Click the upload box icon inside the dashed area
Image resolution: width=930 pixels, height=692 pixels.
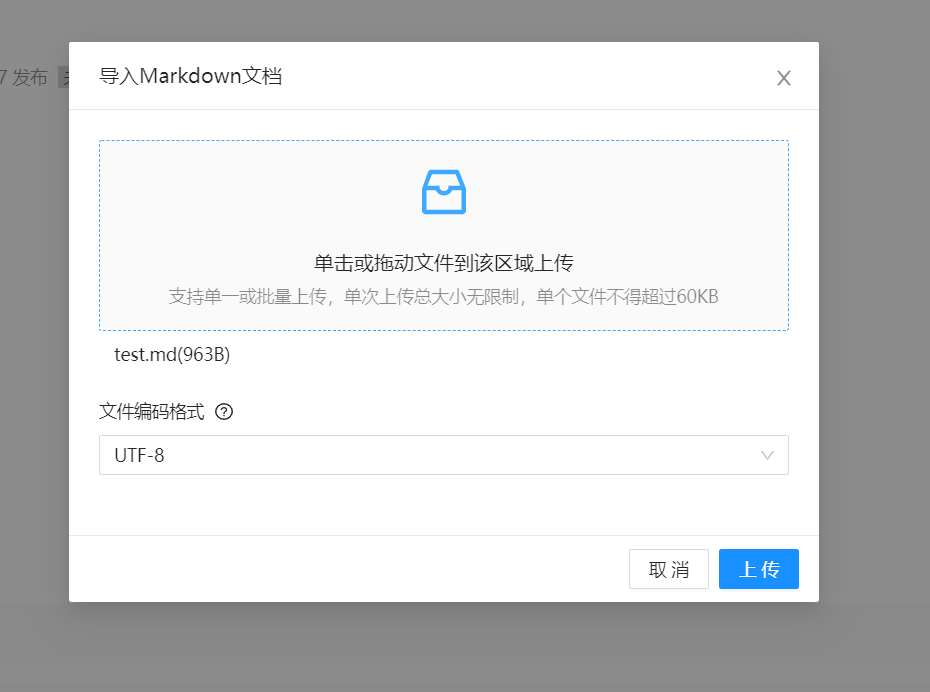click(x=443, y=192)
